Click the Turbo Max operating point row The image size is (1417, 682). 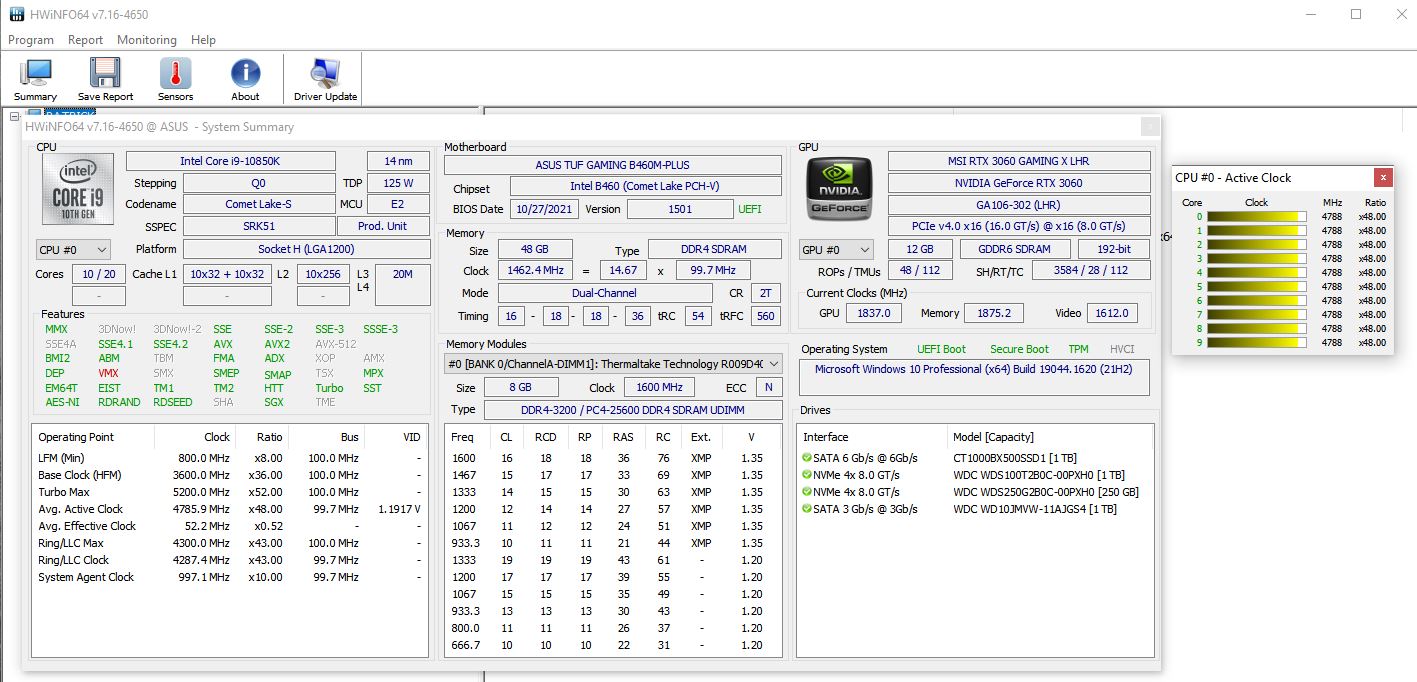click(230, 492)
